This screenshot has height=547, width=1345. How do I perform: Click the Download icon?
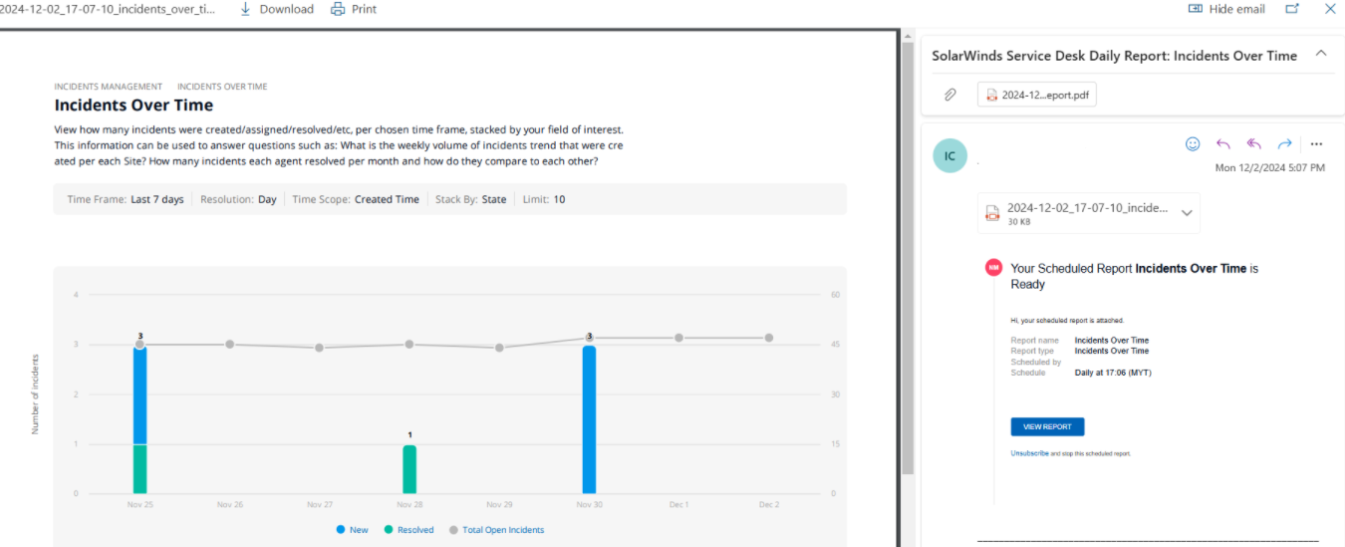point(245,9)
